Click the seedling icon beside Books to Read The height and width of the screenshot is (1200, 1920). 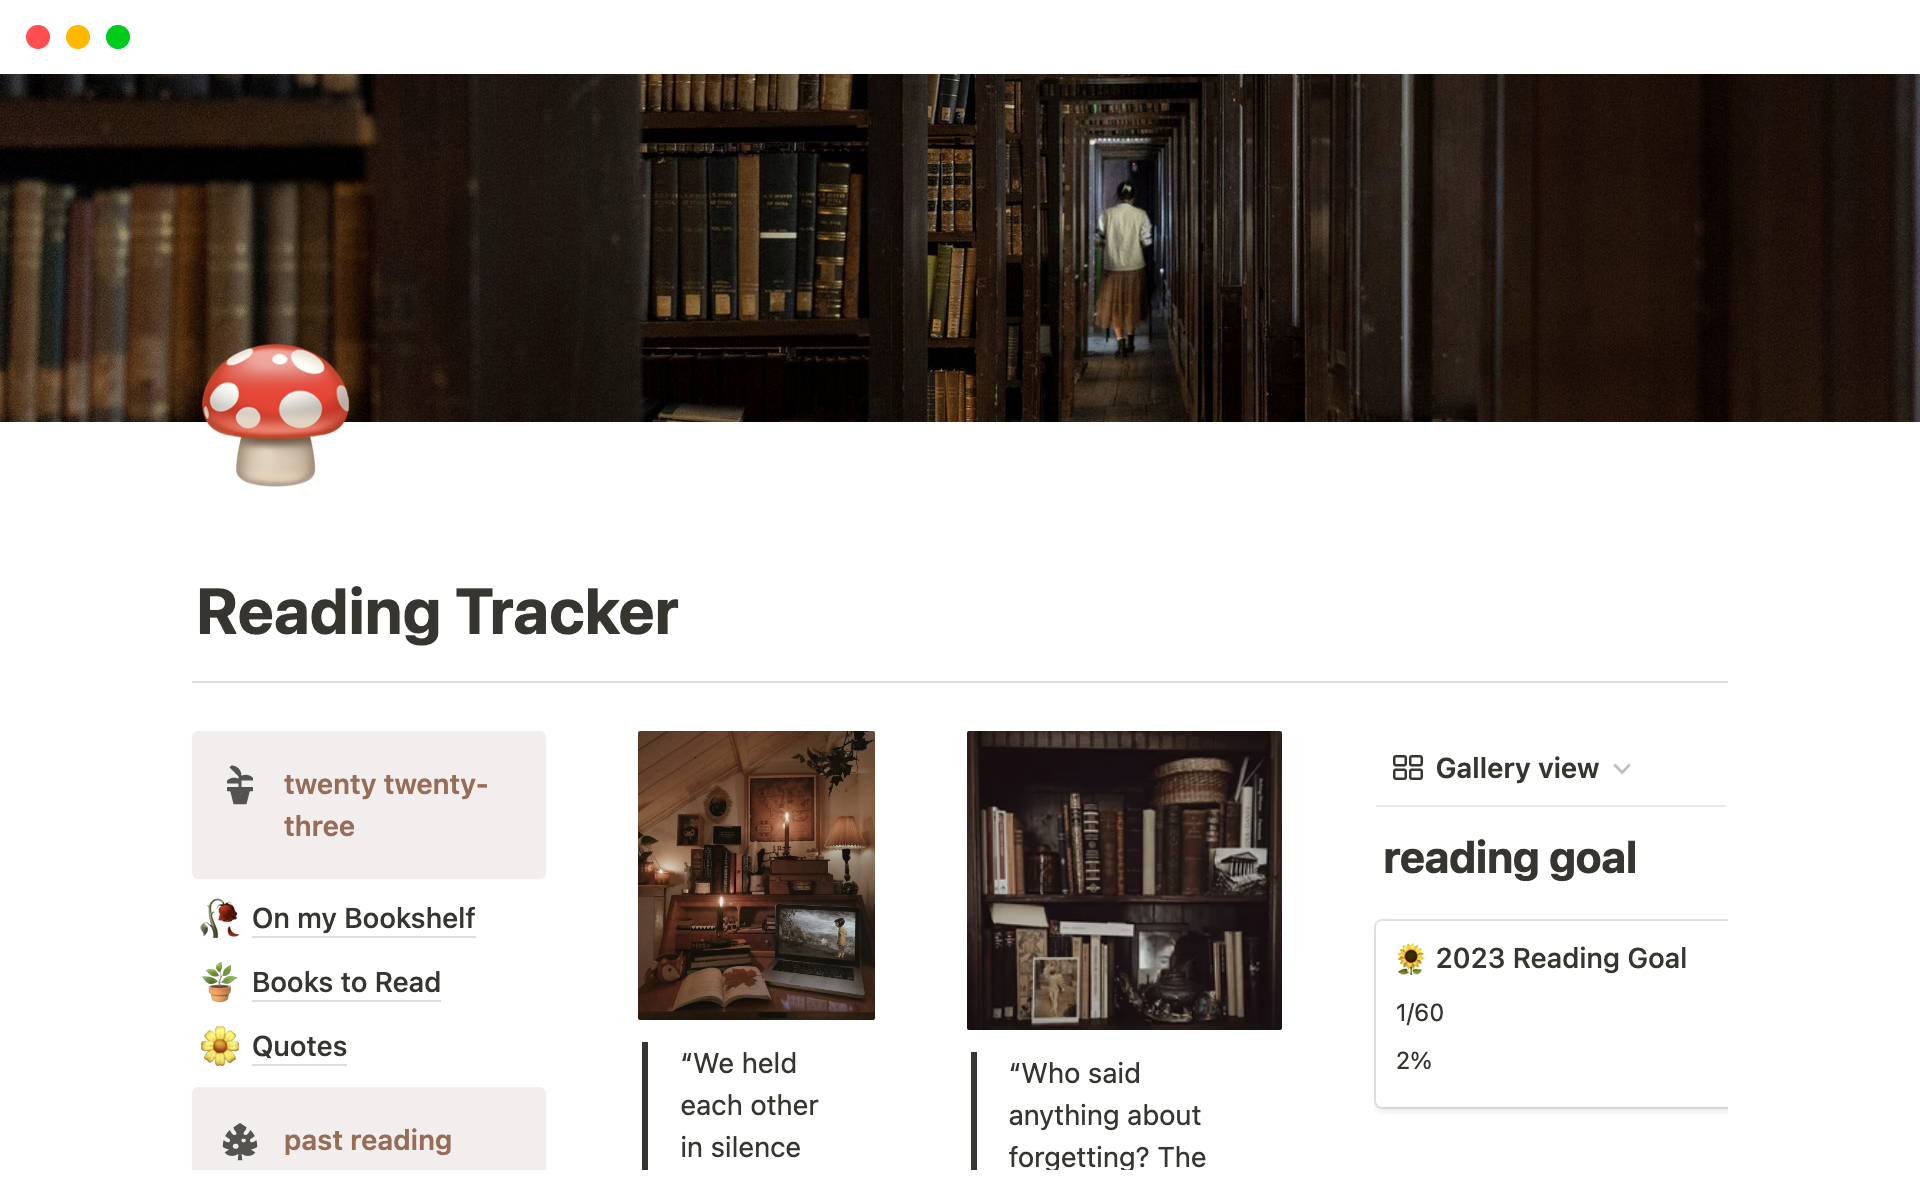220,982
